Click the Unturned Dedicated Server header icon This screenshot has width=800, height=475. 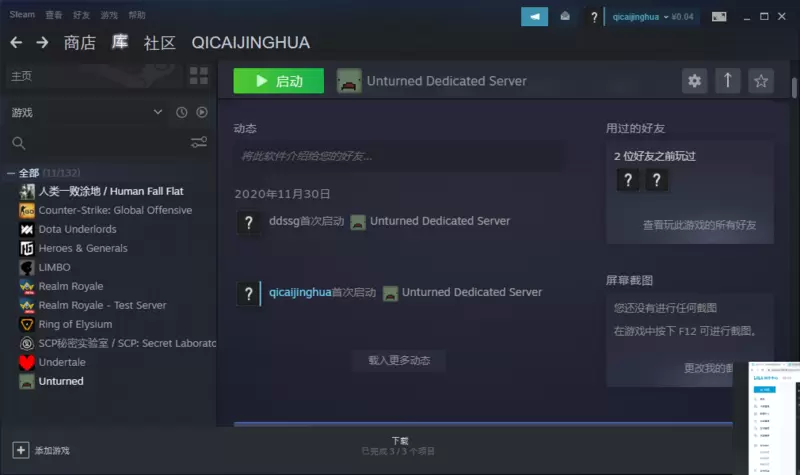[x=349, y=81]
